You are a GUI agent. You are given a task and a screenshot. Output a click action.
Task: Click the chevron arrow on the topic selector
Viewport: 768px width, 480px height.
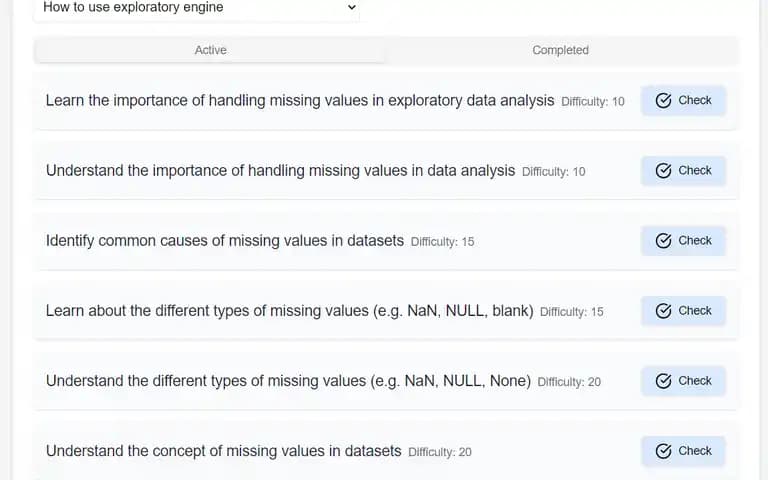point(351,7)
